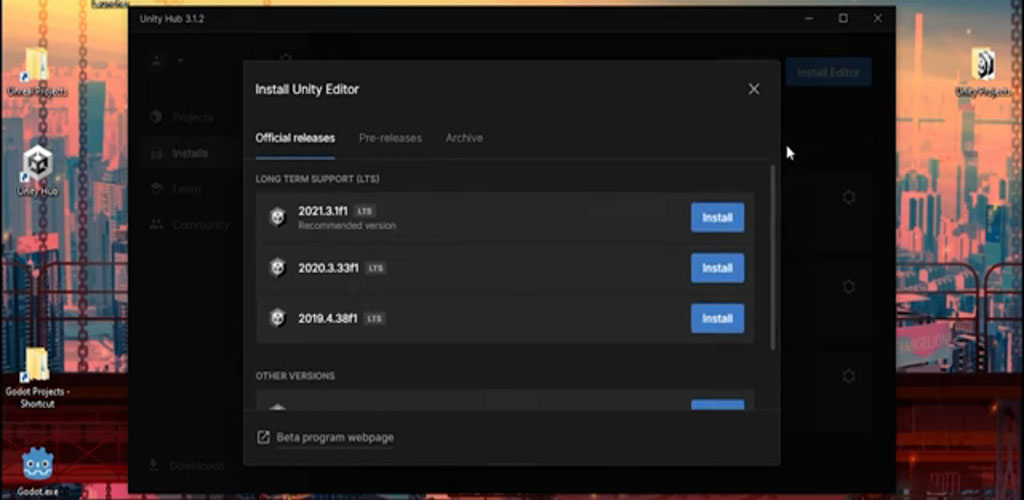The height and width of the screenshot is (500, 1024).
Task: Click the dimmed Install Editor button in Unity Hub
Action: 828,72
